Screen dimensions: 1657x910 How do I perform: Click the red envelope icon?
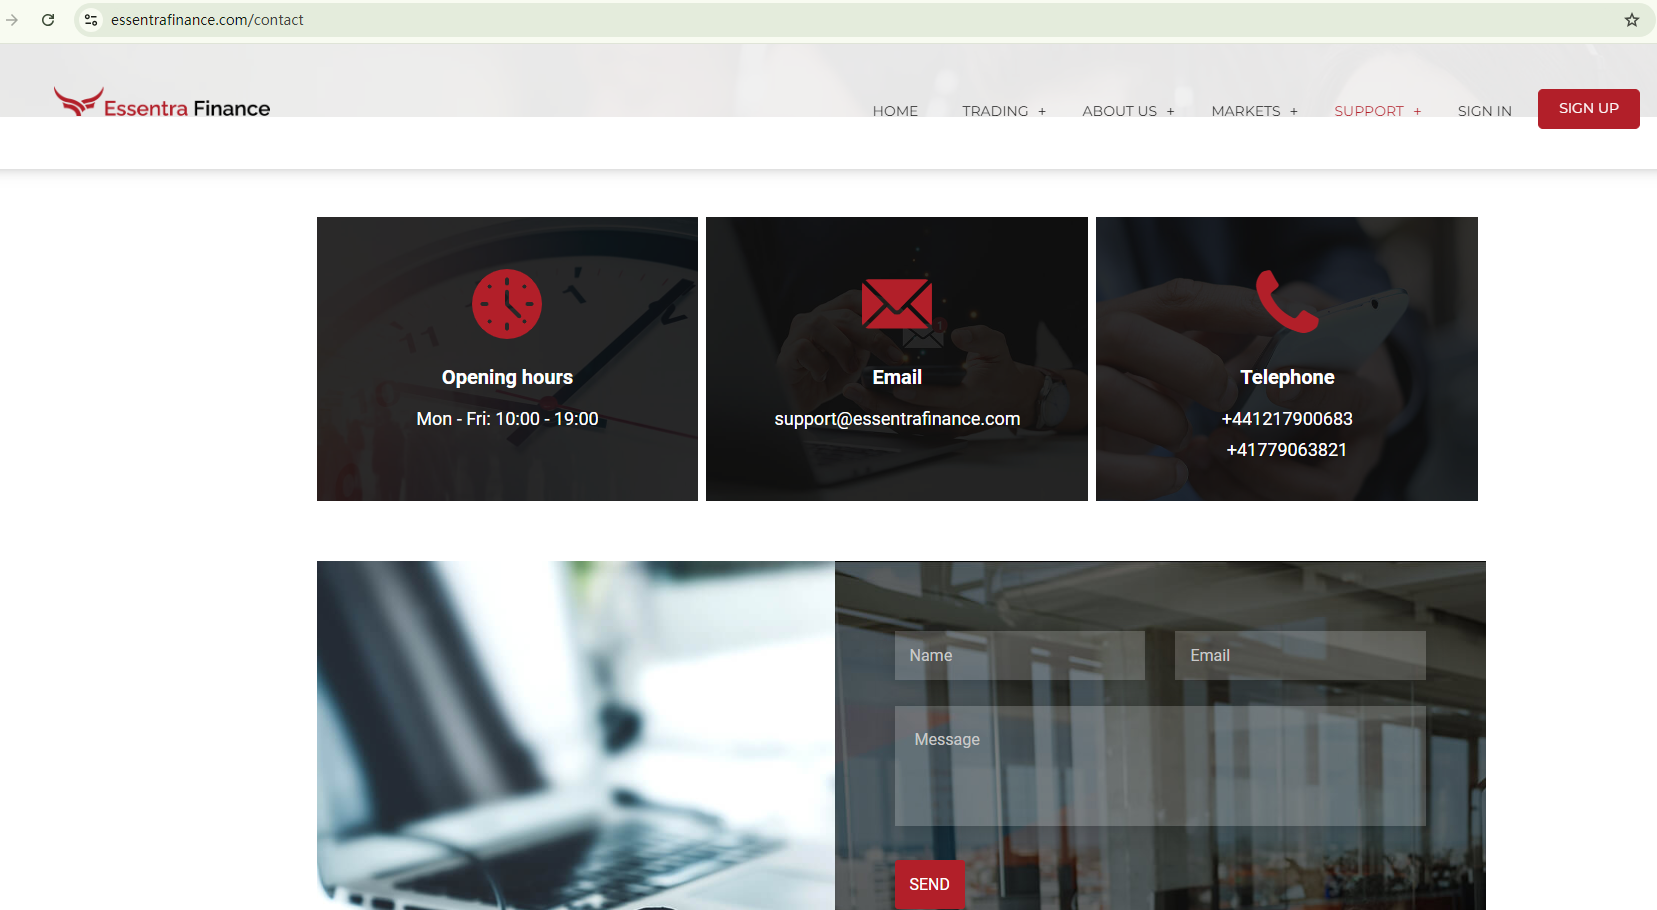pyautogui.click(x=897, y=304)
